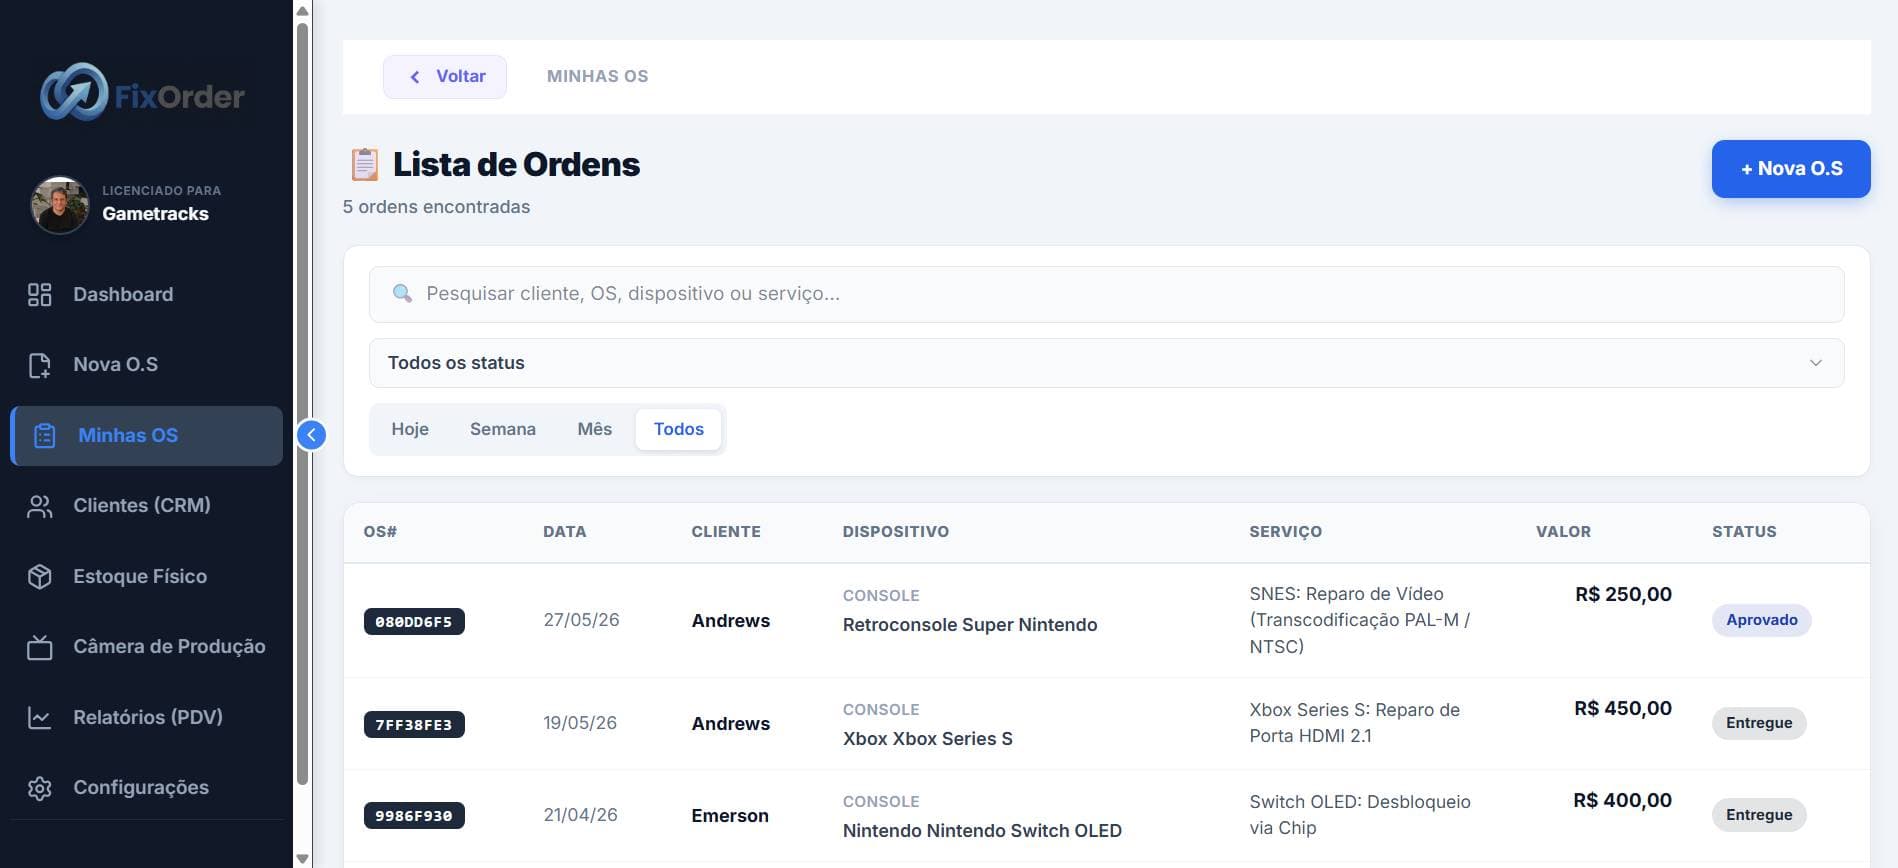Open Relatórios (PDV) menu item

146,717
